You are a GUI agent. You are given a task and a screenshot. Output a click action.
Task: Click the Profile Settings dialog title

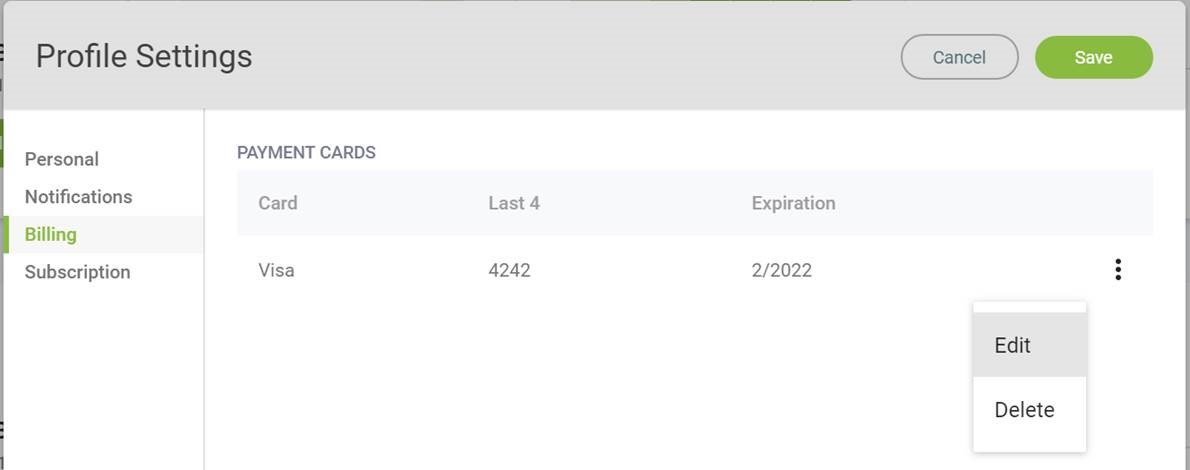144,57
